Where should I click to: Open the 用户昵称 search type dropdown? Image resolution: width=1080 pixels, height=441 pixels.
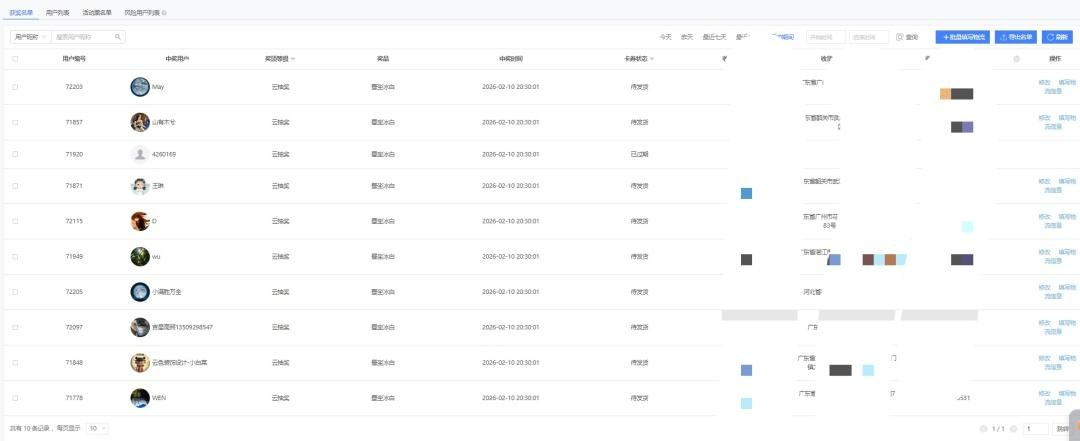pyautogui.click(x=30, y=37)
